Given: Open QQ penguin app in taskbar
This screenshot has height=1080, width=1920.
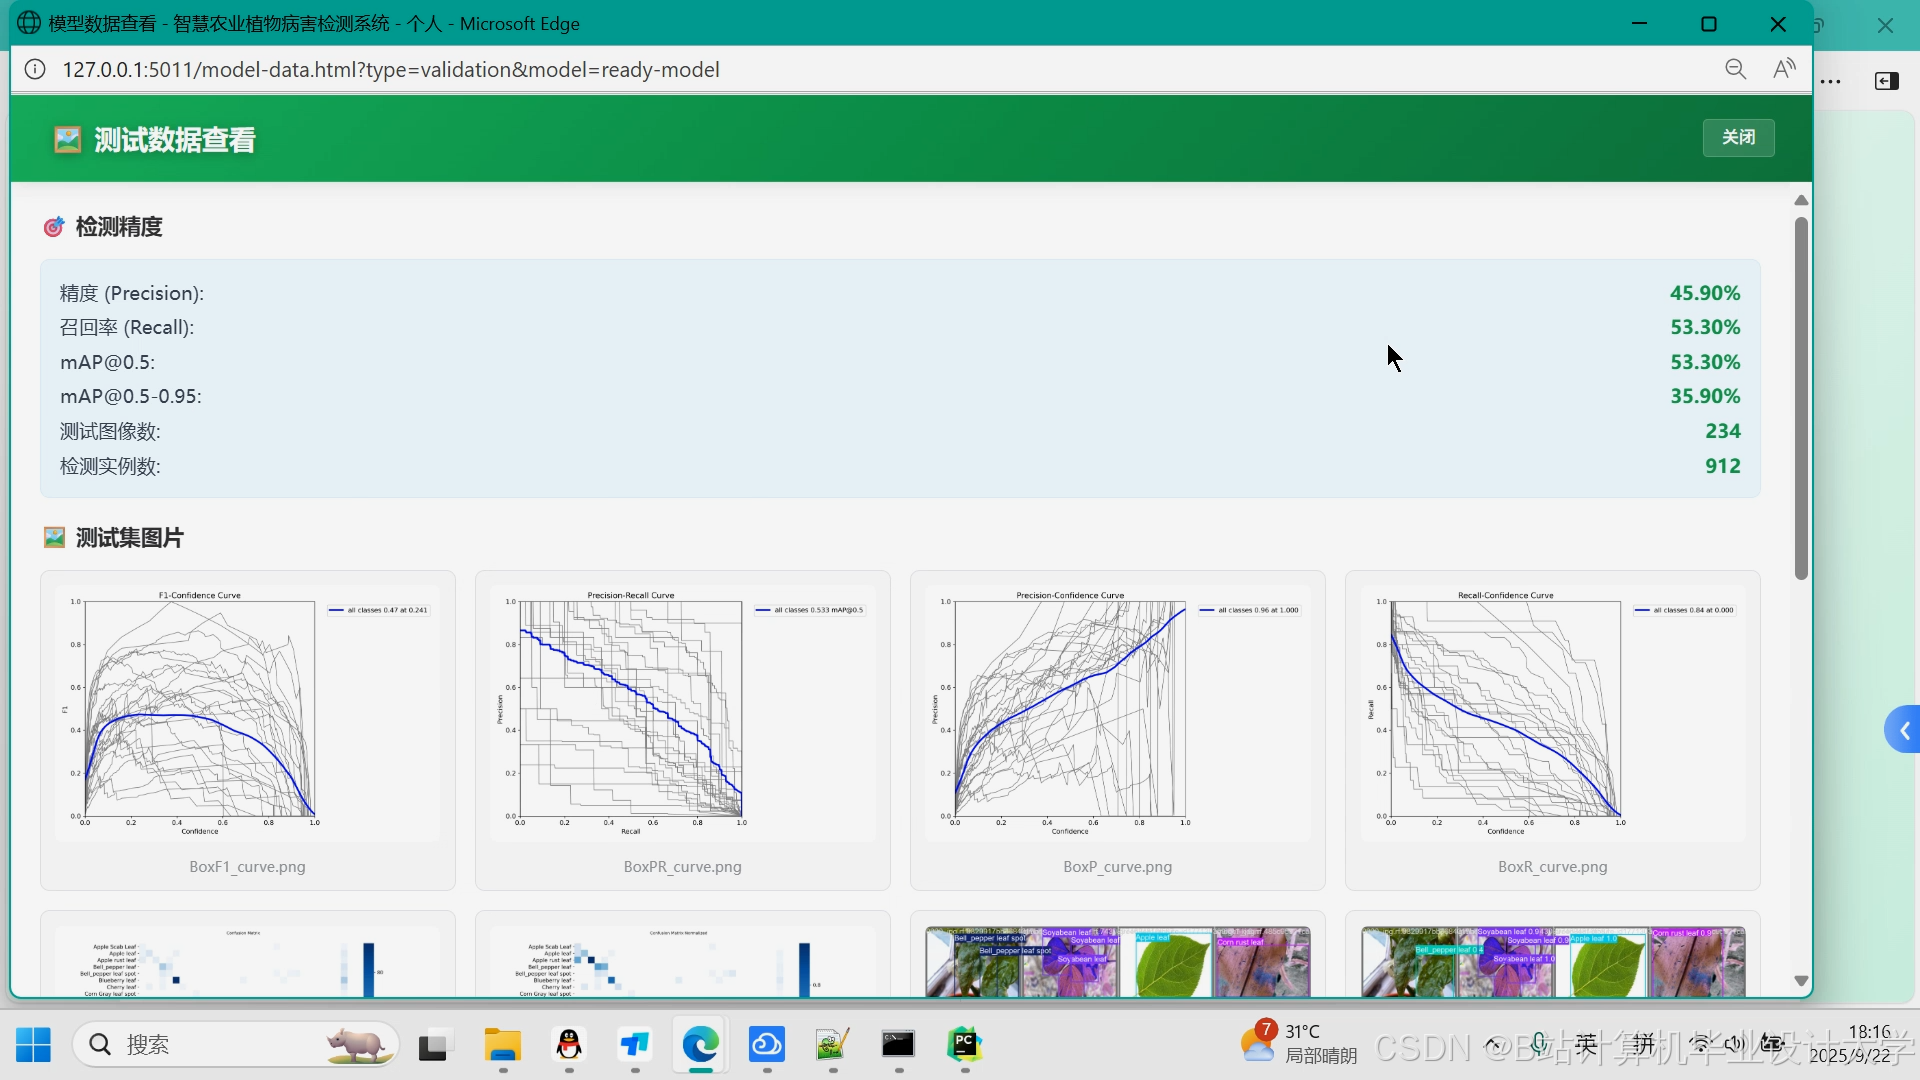Looking at the screenshot, I should (569, 1045).
